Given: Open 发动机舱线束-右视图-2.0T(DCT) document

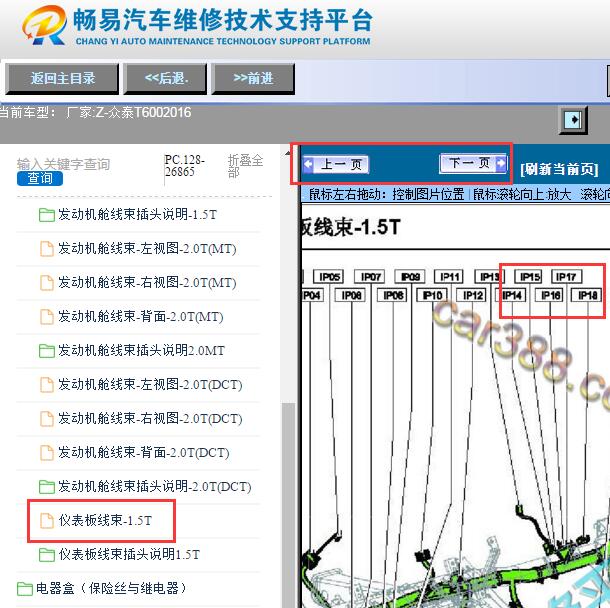Looking at the screenshot, I should tap(150, 419).
